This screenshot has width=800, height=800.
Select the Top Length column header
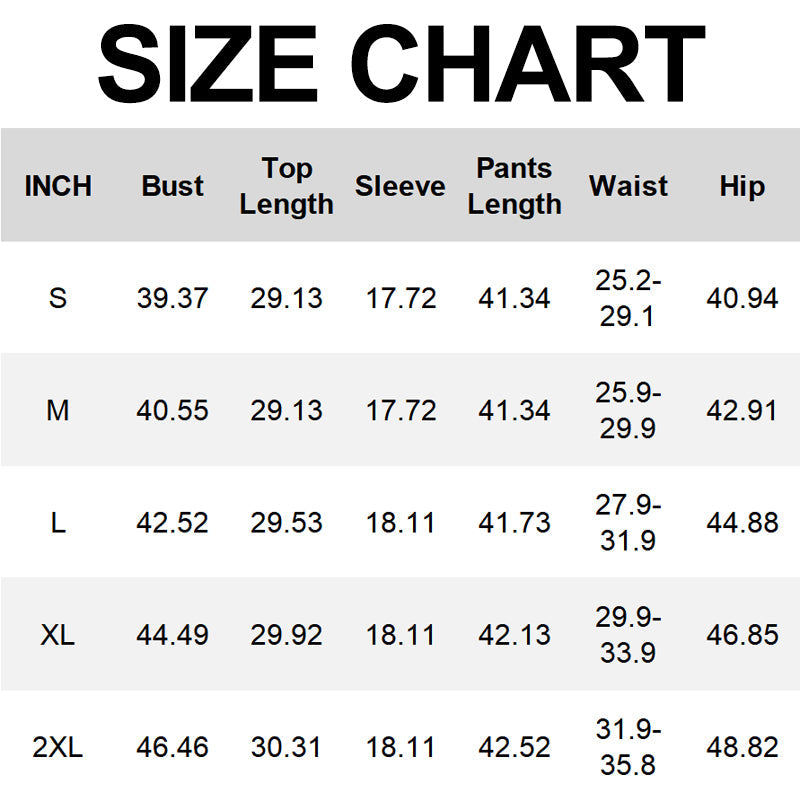(x=286, y=186)
